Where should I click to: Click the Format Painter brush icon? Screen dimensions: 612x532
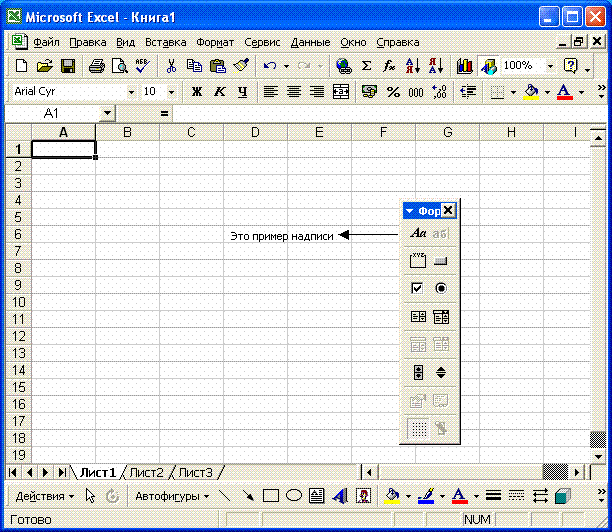tap(241, 66)
